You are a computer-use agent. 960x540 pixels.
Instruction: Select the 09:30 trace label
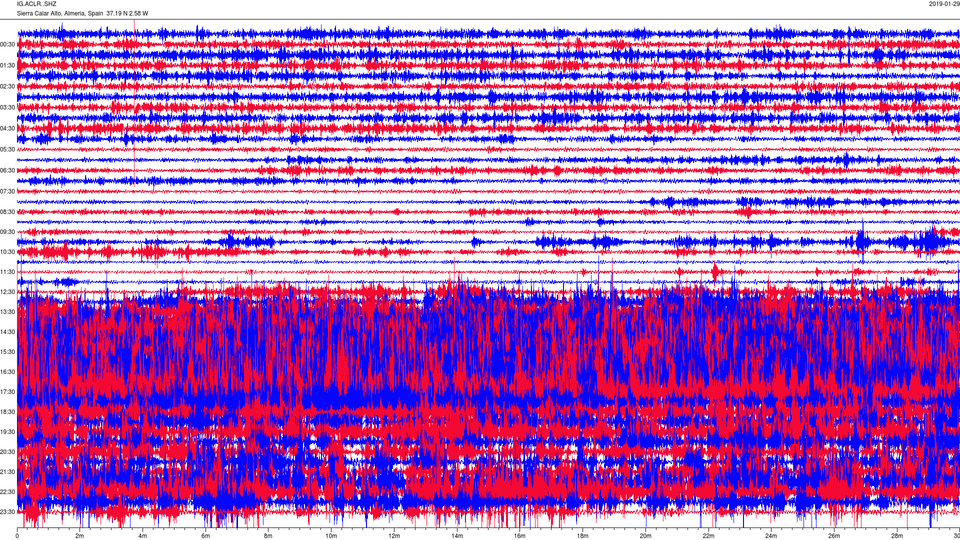point(7,232)
